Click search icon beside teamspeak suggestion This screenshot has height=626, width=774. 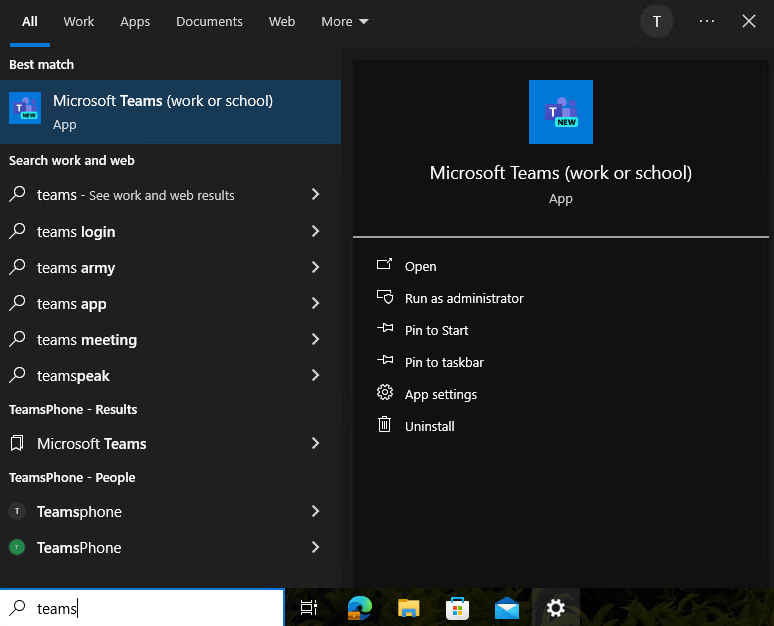[x=17, y=375]
